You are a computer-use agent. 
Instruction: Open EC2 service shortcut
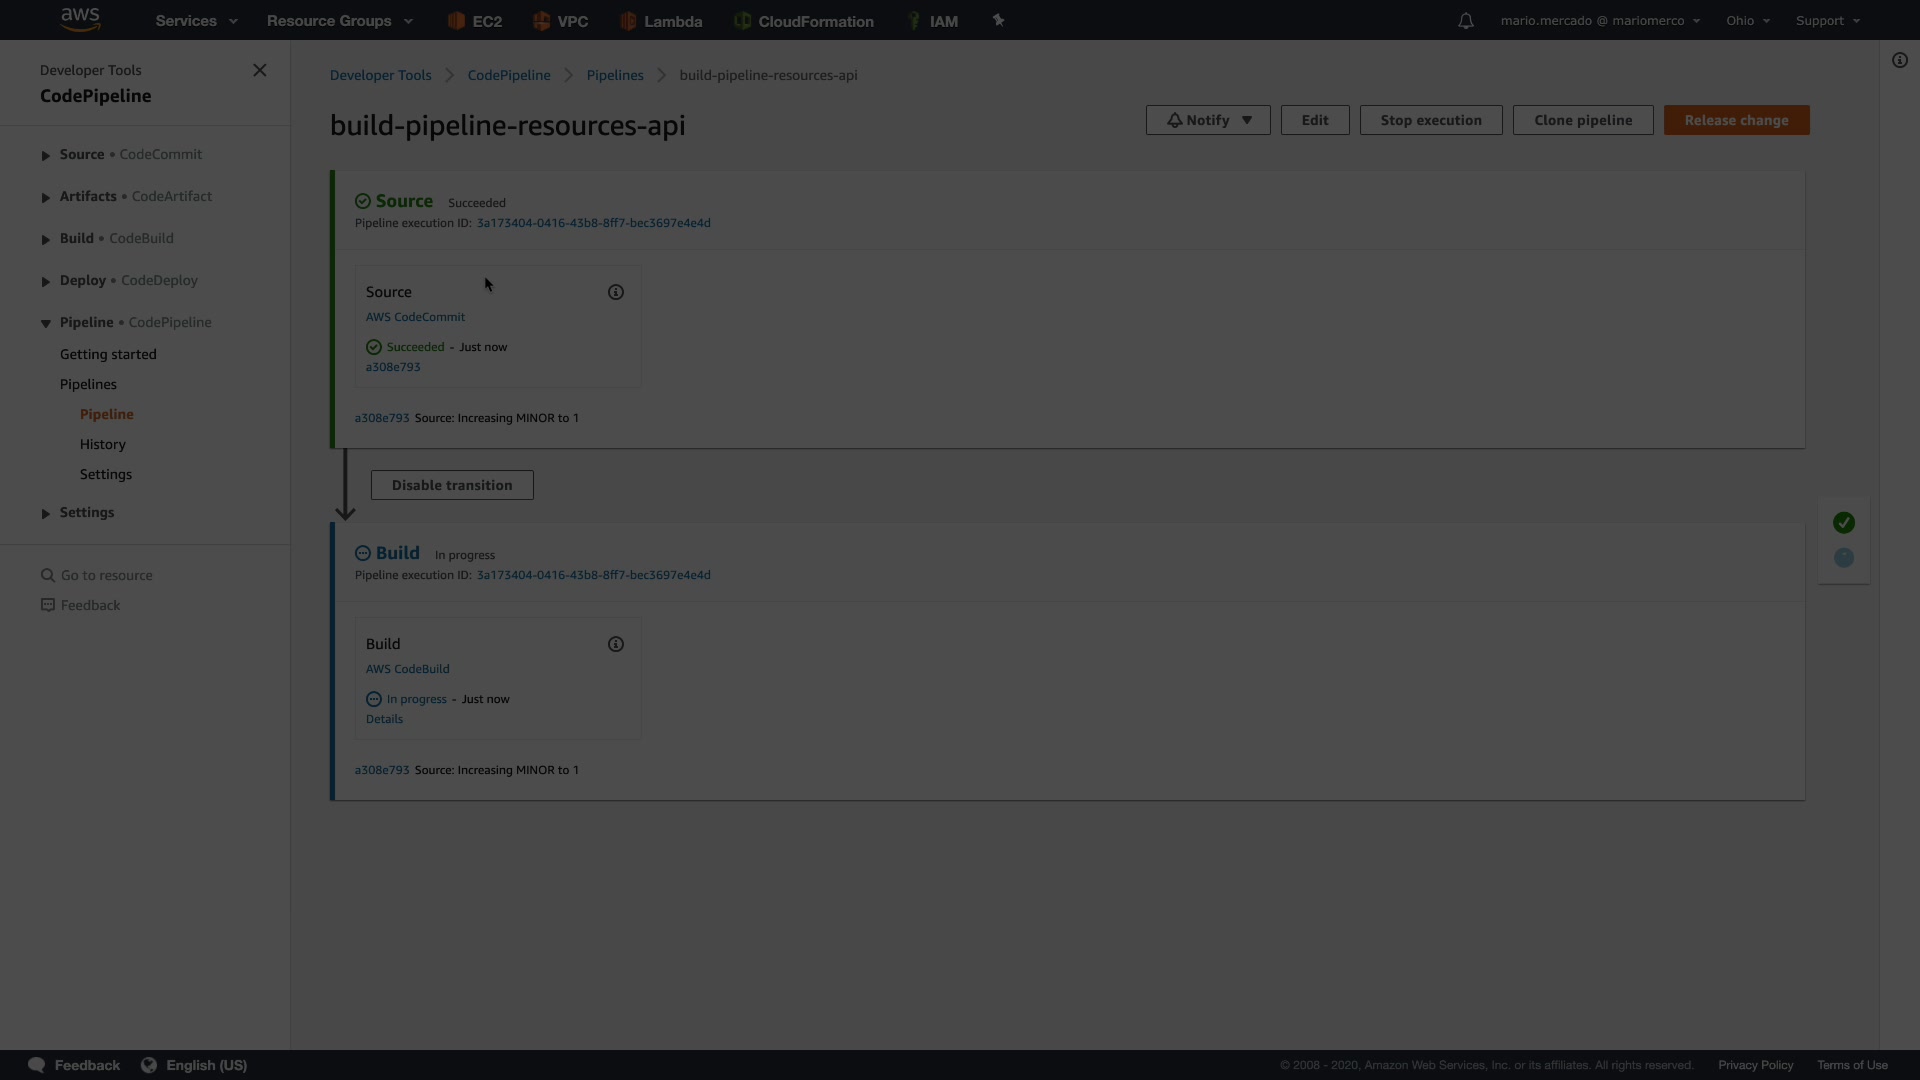[x=475, y=21]
